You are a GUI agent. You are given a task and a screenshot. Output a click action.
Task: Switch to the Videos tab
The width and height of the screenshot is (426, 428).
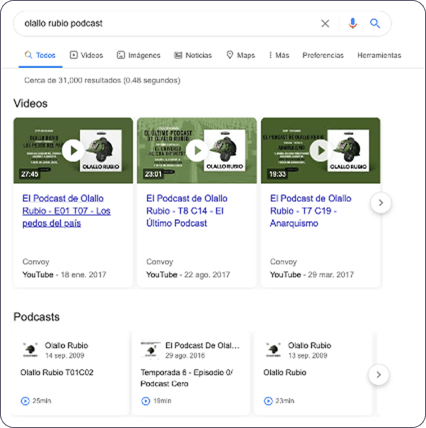[86, 55]
